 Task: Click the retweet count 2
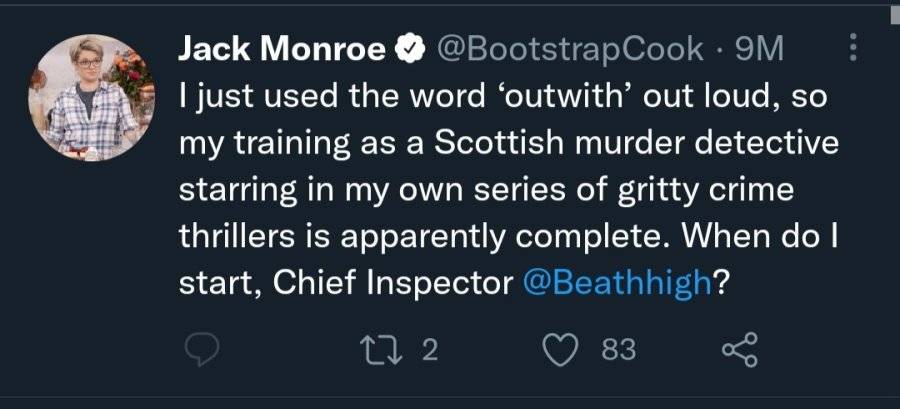pos(430,350)
